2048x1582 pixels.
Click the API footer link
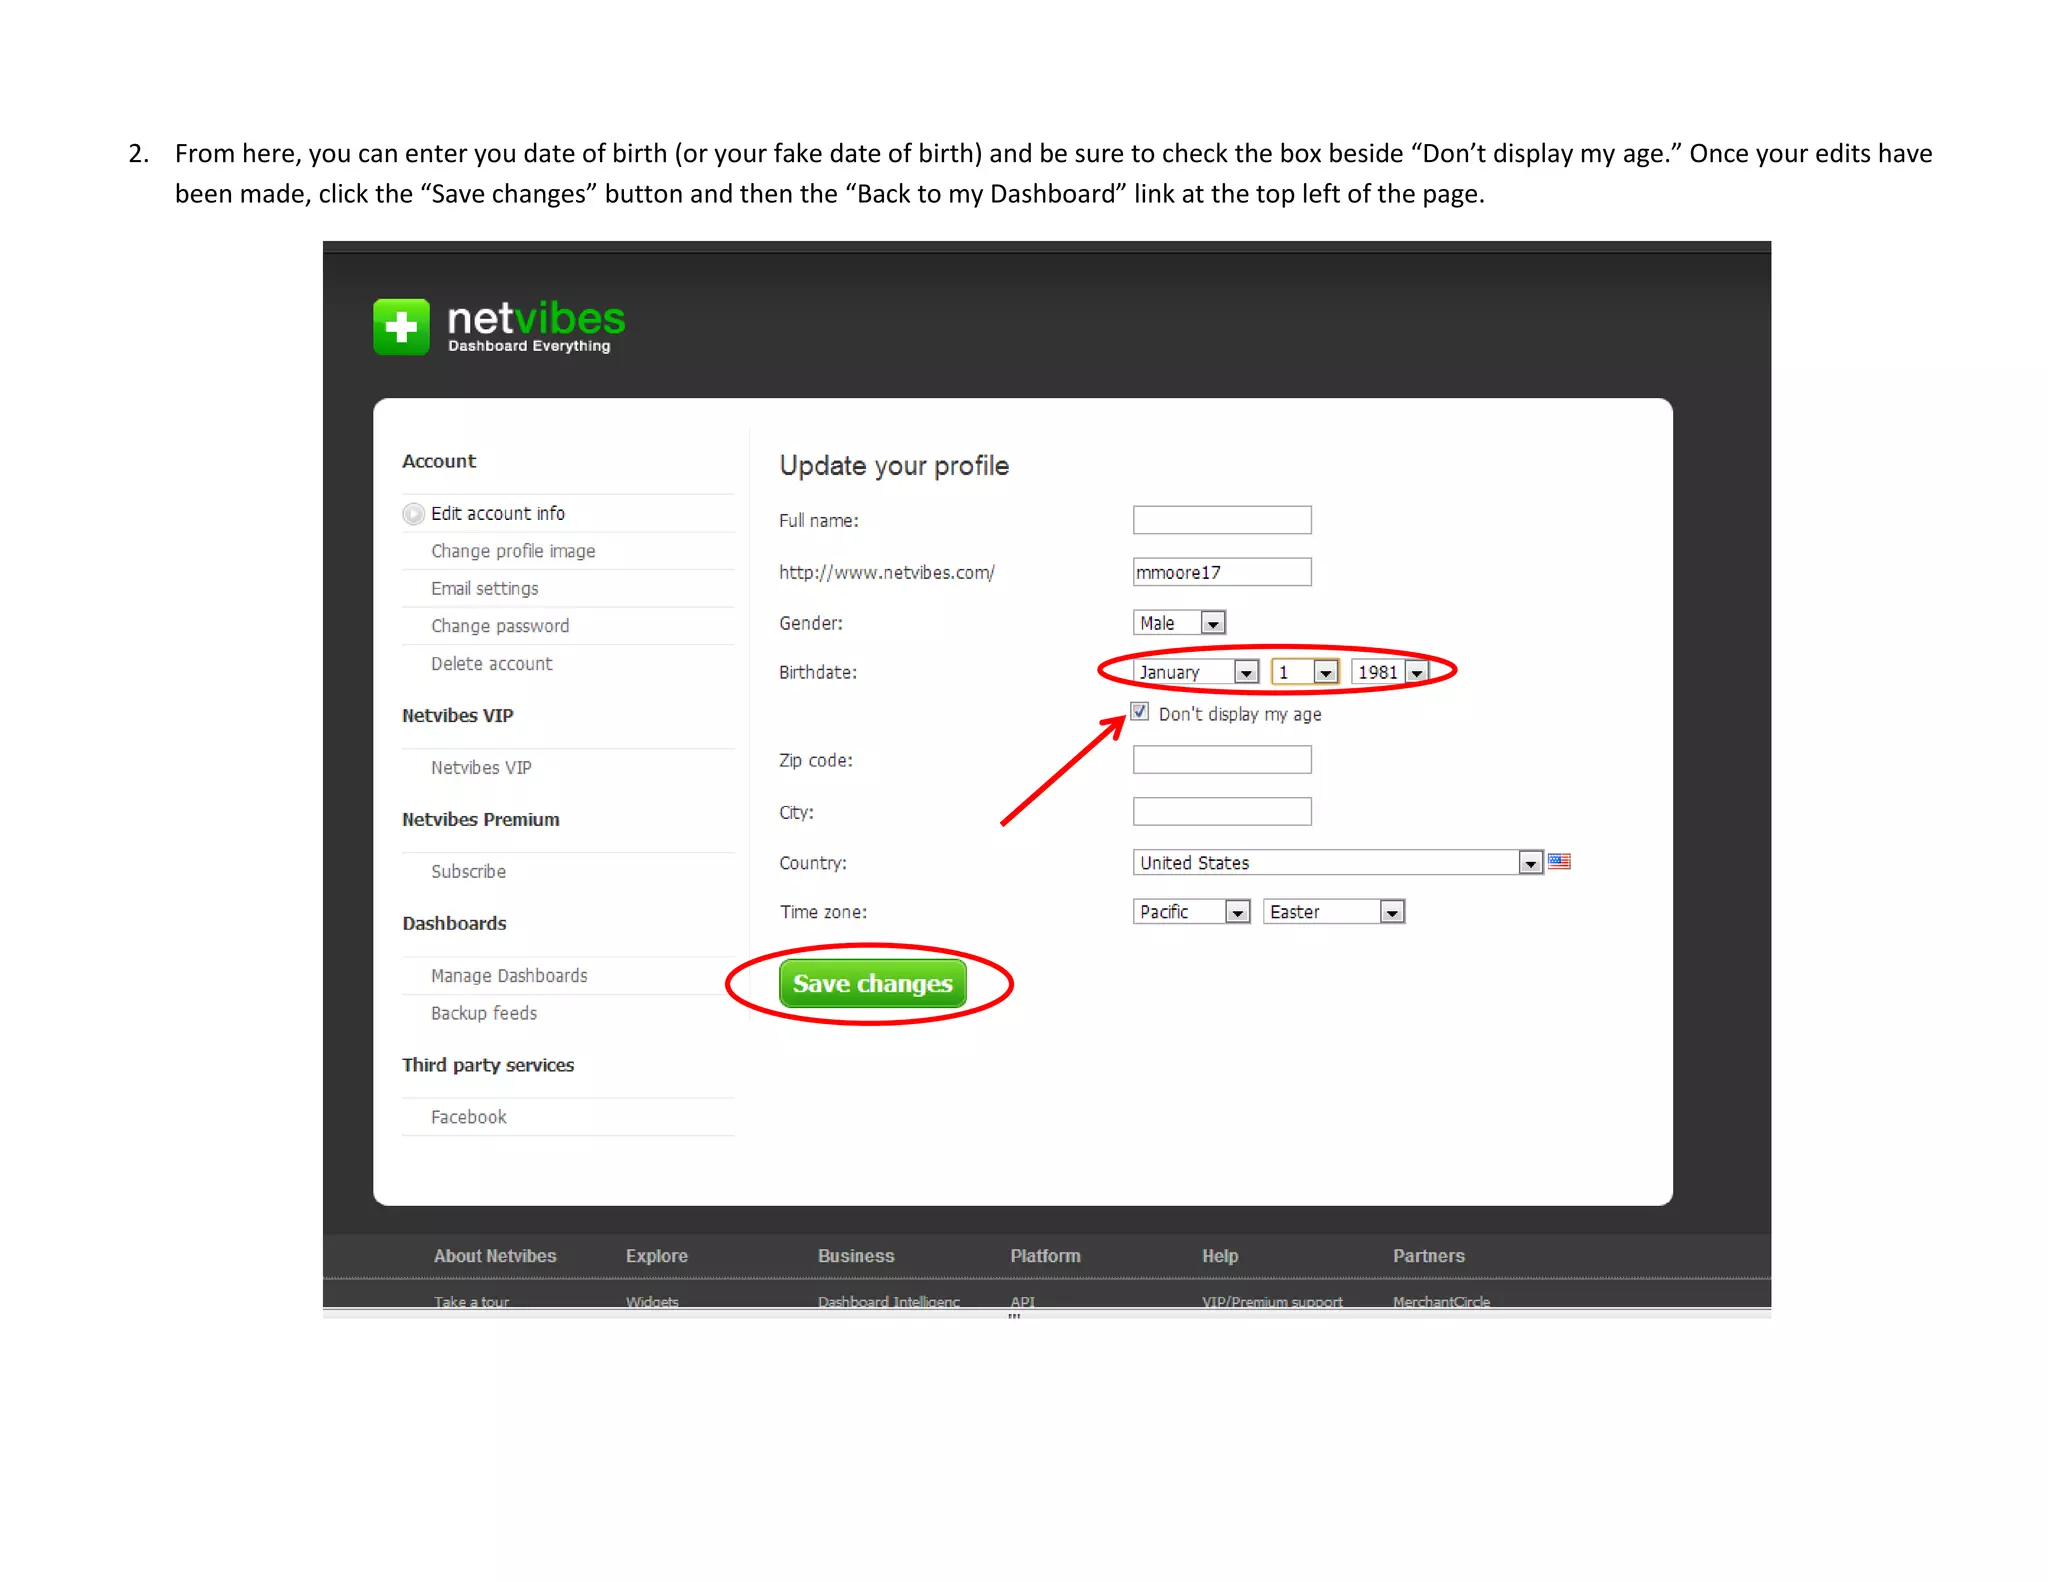coord(1022,1302)
